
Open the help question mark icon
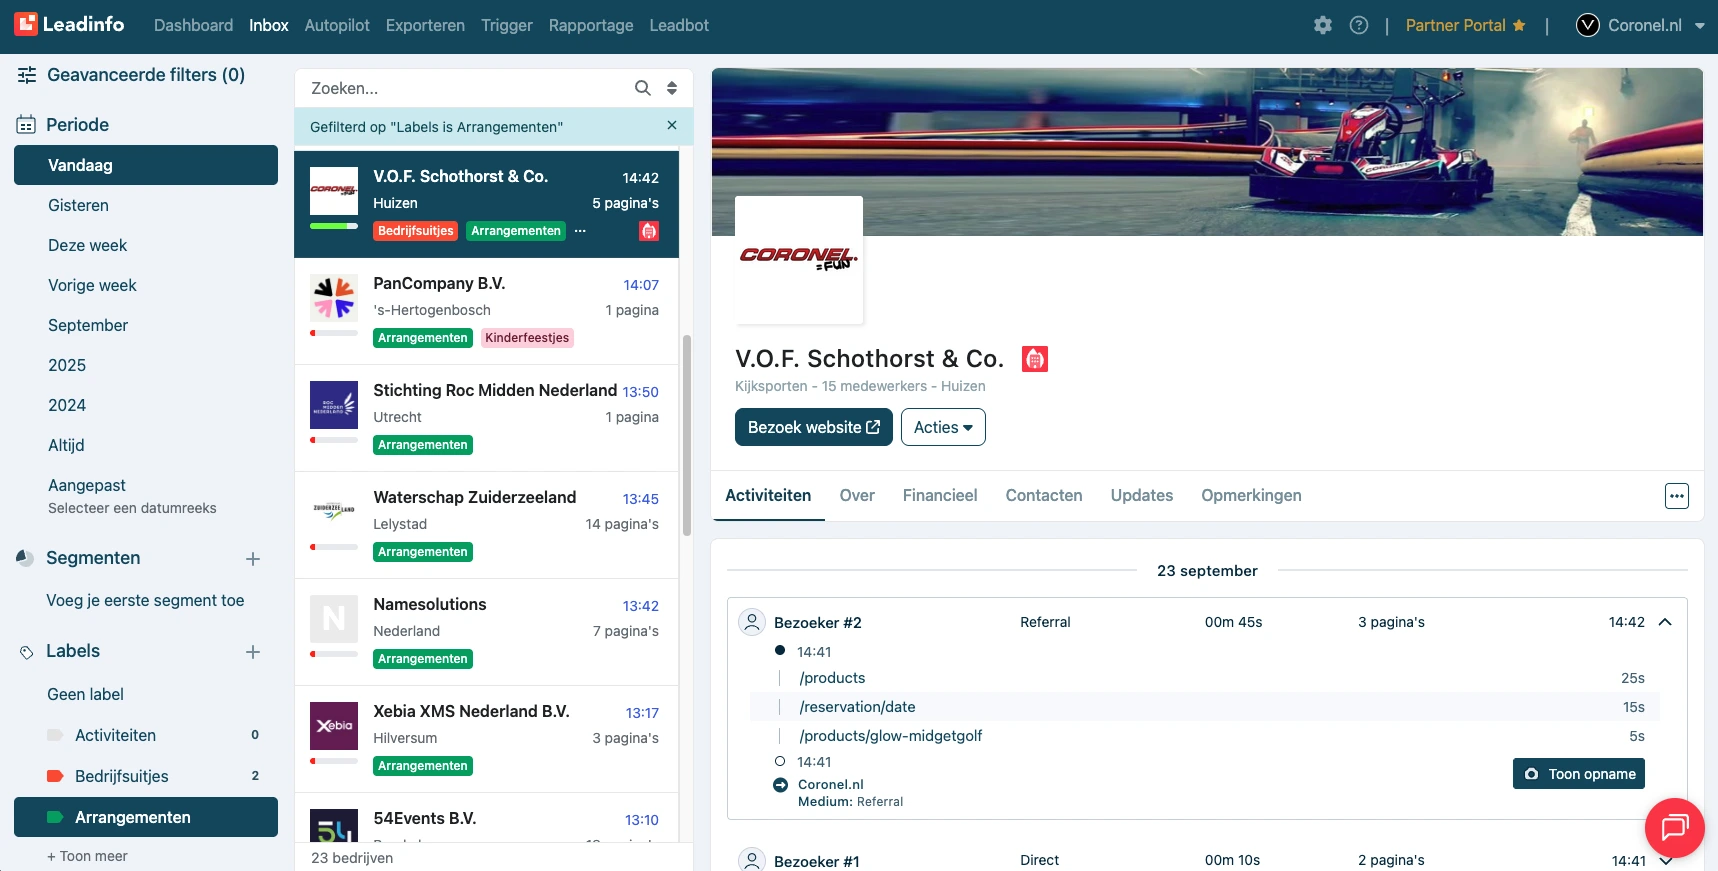1359,25
